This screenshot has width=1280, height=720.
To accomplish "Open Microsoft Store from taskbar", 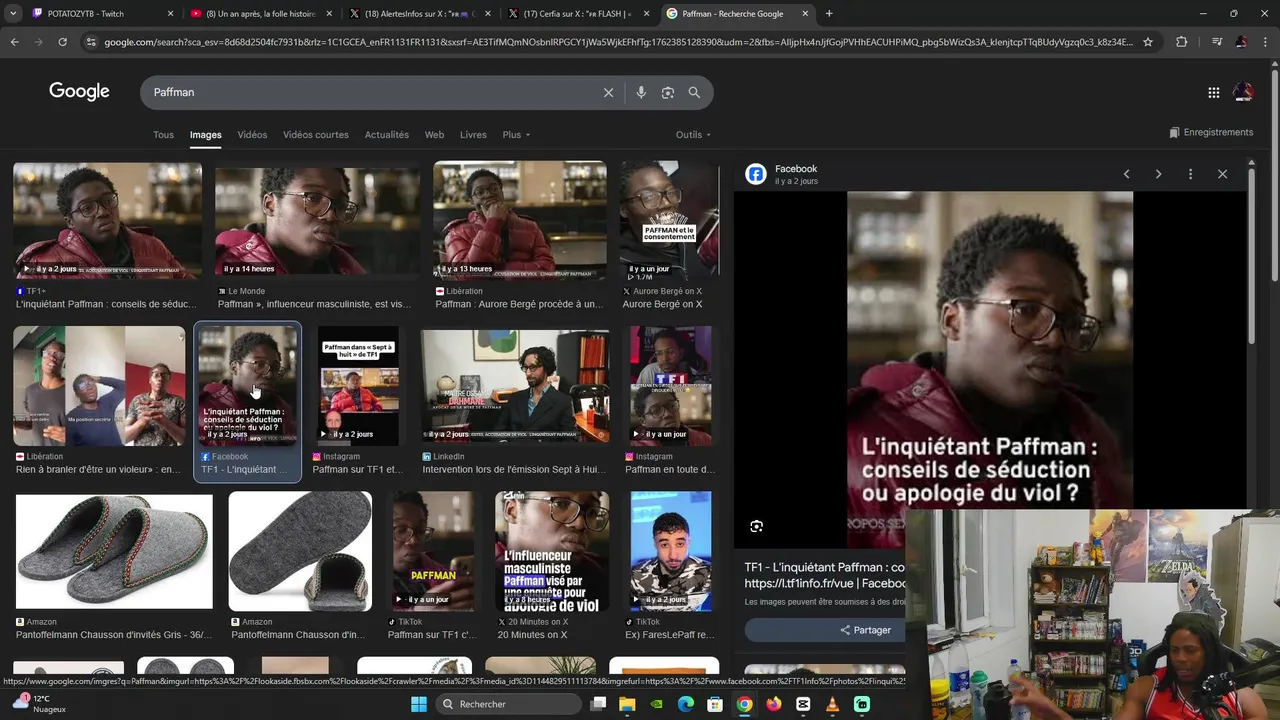I will [x=715, y=704].
